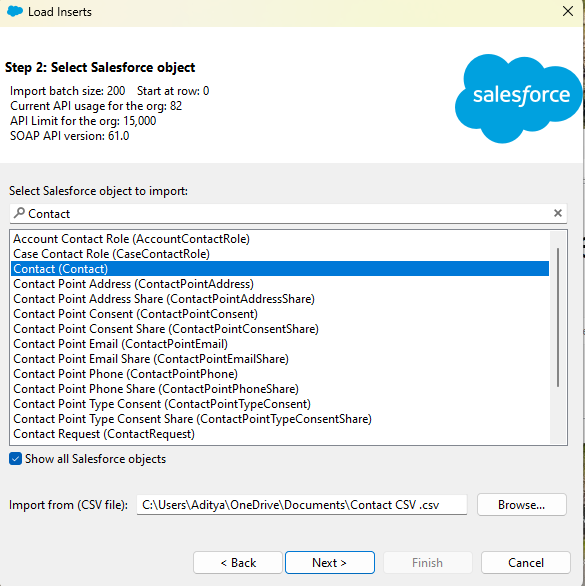This screenshot has height=586, width=585.
Task: Click the object list scrollbar
Action: tap(558, 317)
